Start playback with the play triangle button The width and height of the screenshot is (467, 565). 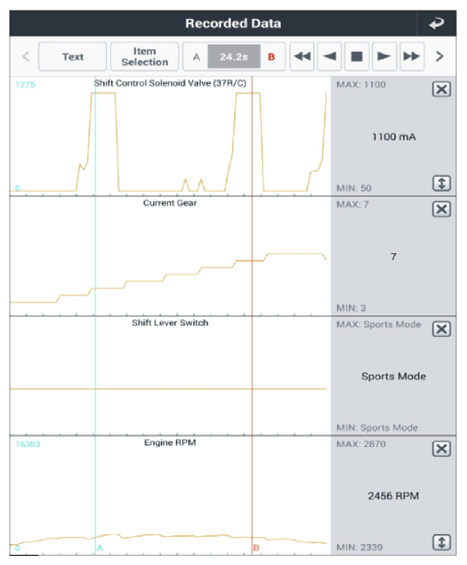click(x=384, y=56)
